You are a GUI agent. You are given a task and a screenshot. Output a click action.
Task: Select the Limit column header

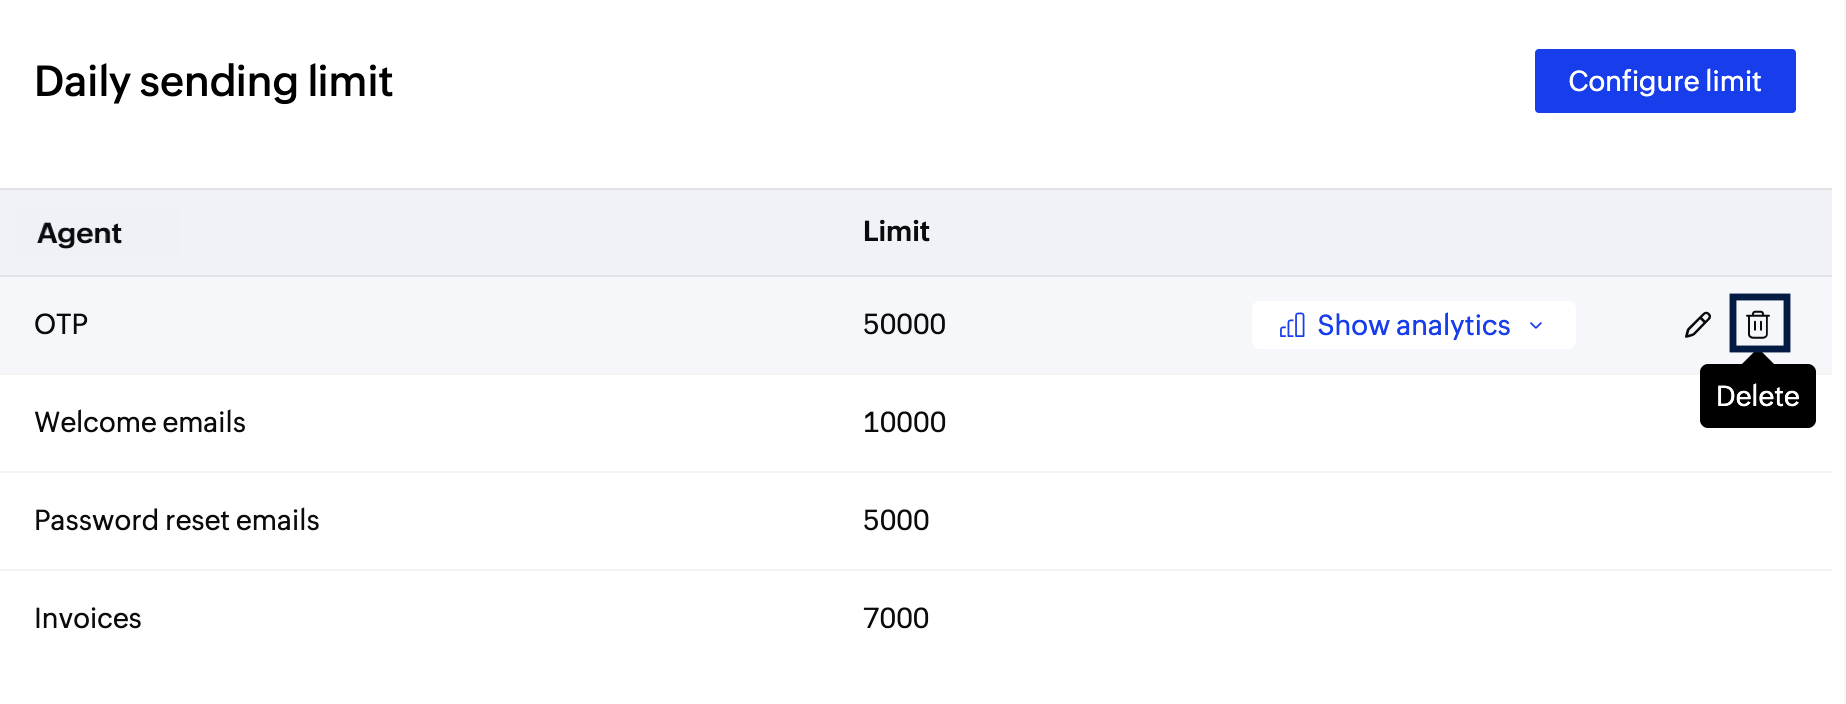tap(895, 231)
